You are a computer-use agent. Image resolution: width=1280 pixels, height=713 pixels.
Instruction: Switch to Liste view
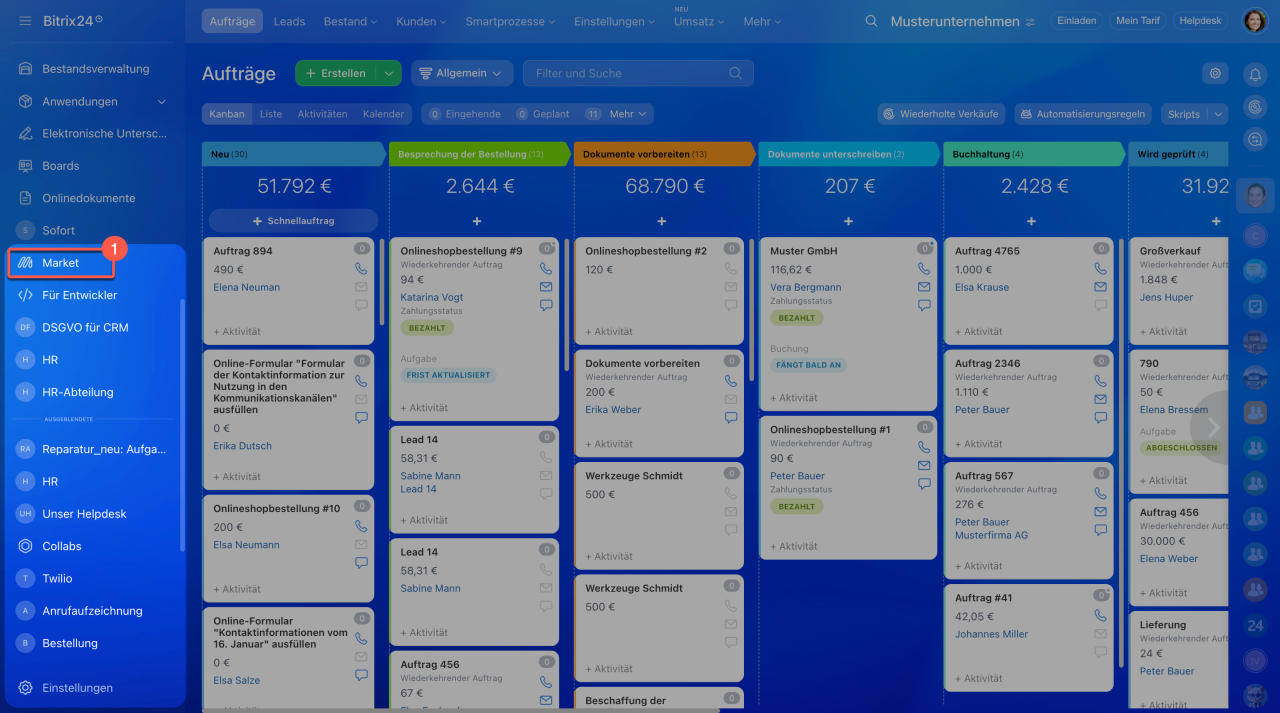tap(271, 114)
